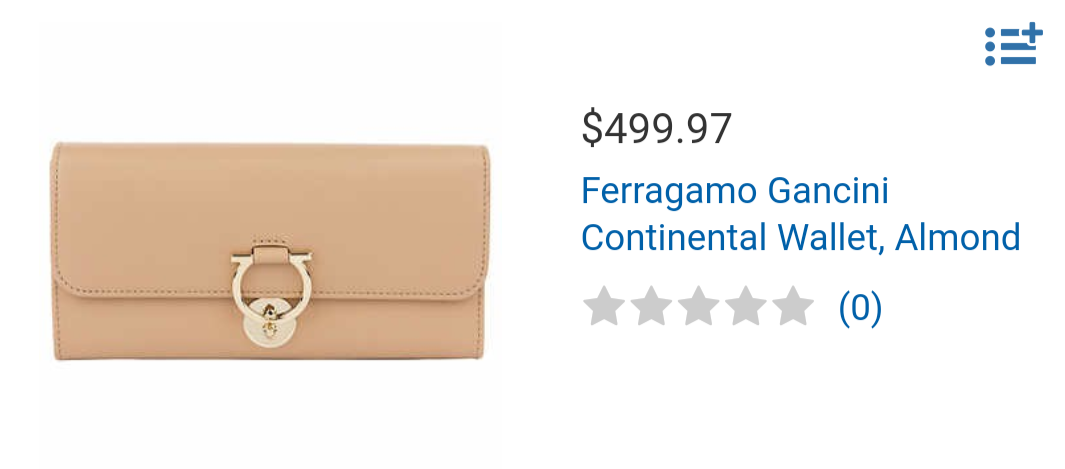Open the (0) reviews count link

coord(860,307)
